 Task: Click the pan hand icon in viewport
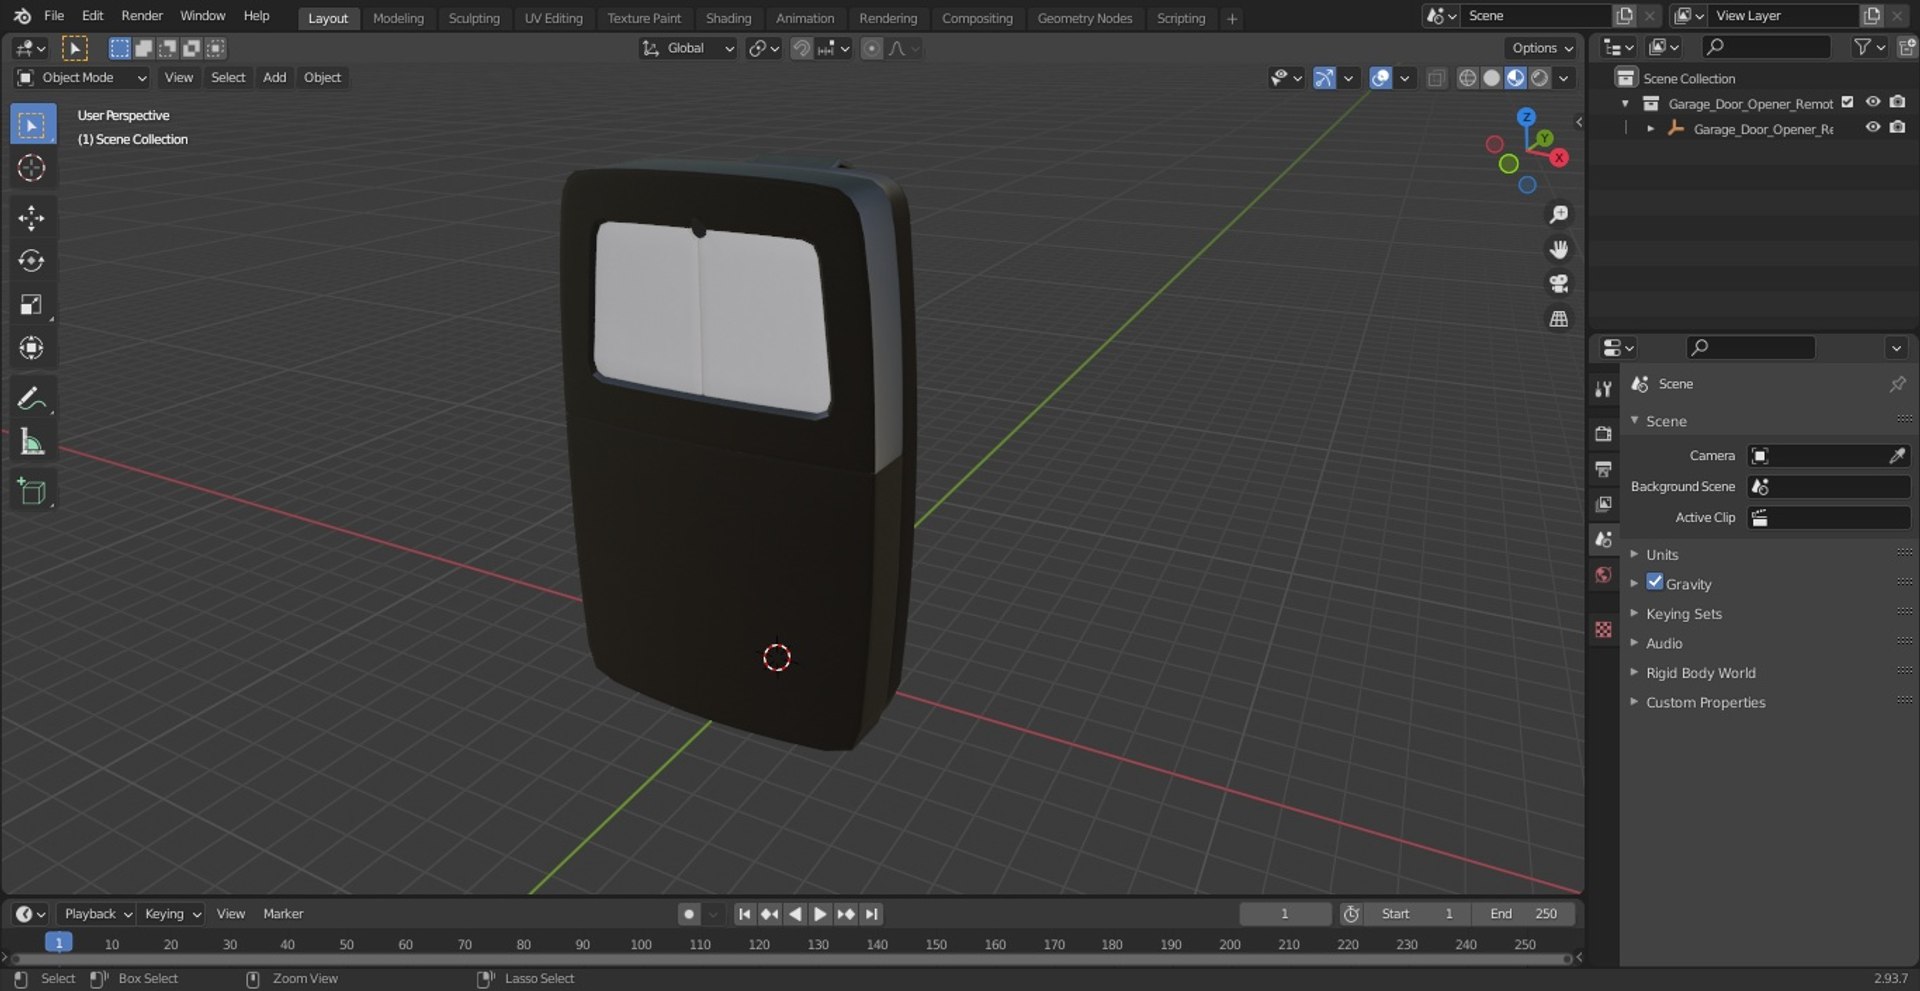pos(1558,249)
